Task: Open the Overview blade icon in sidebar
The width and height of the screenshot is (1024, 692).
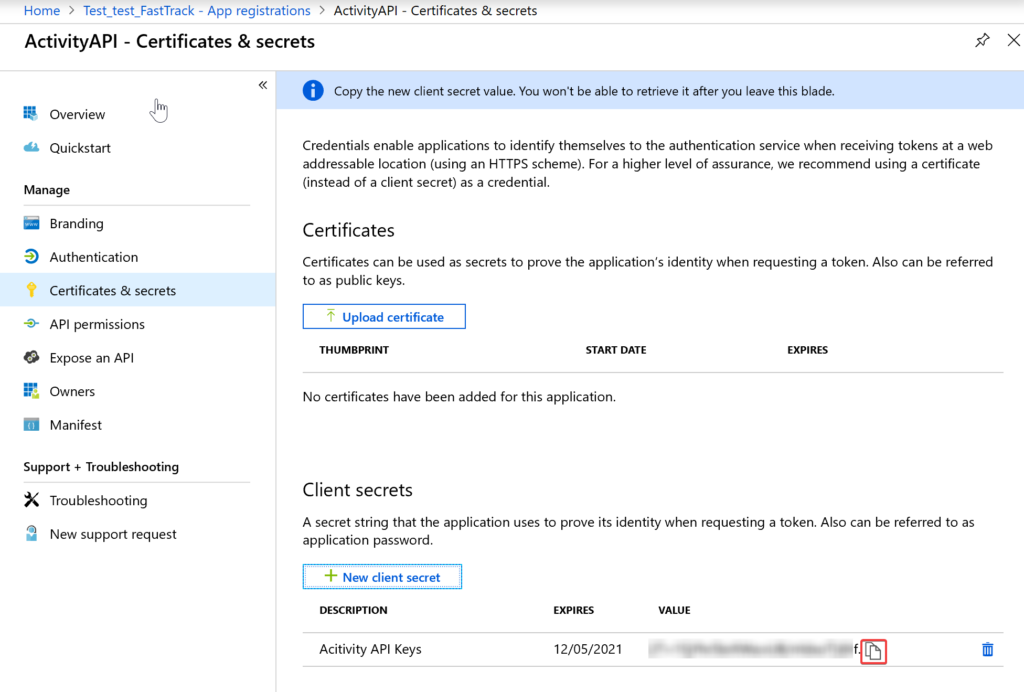Action: point(33,114)
